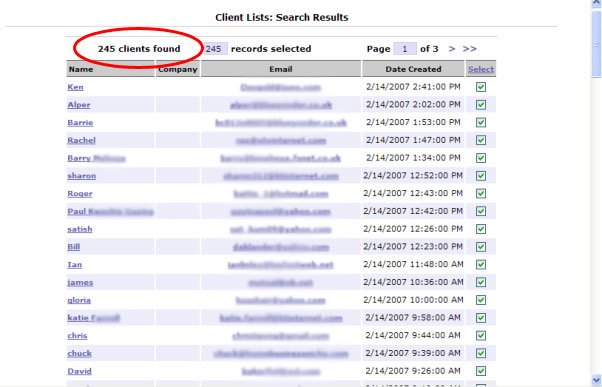Open the client link gloria

coord(79,300)
